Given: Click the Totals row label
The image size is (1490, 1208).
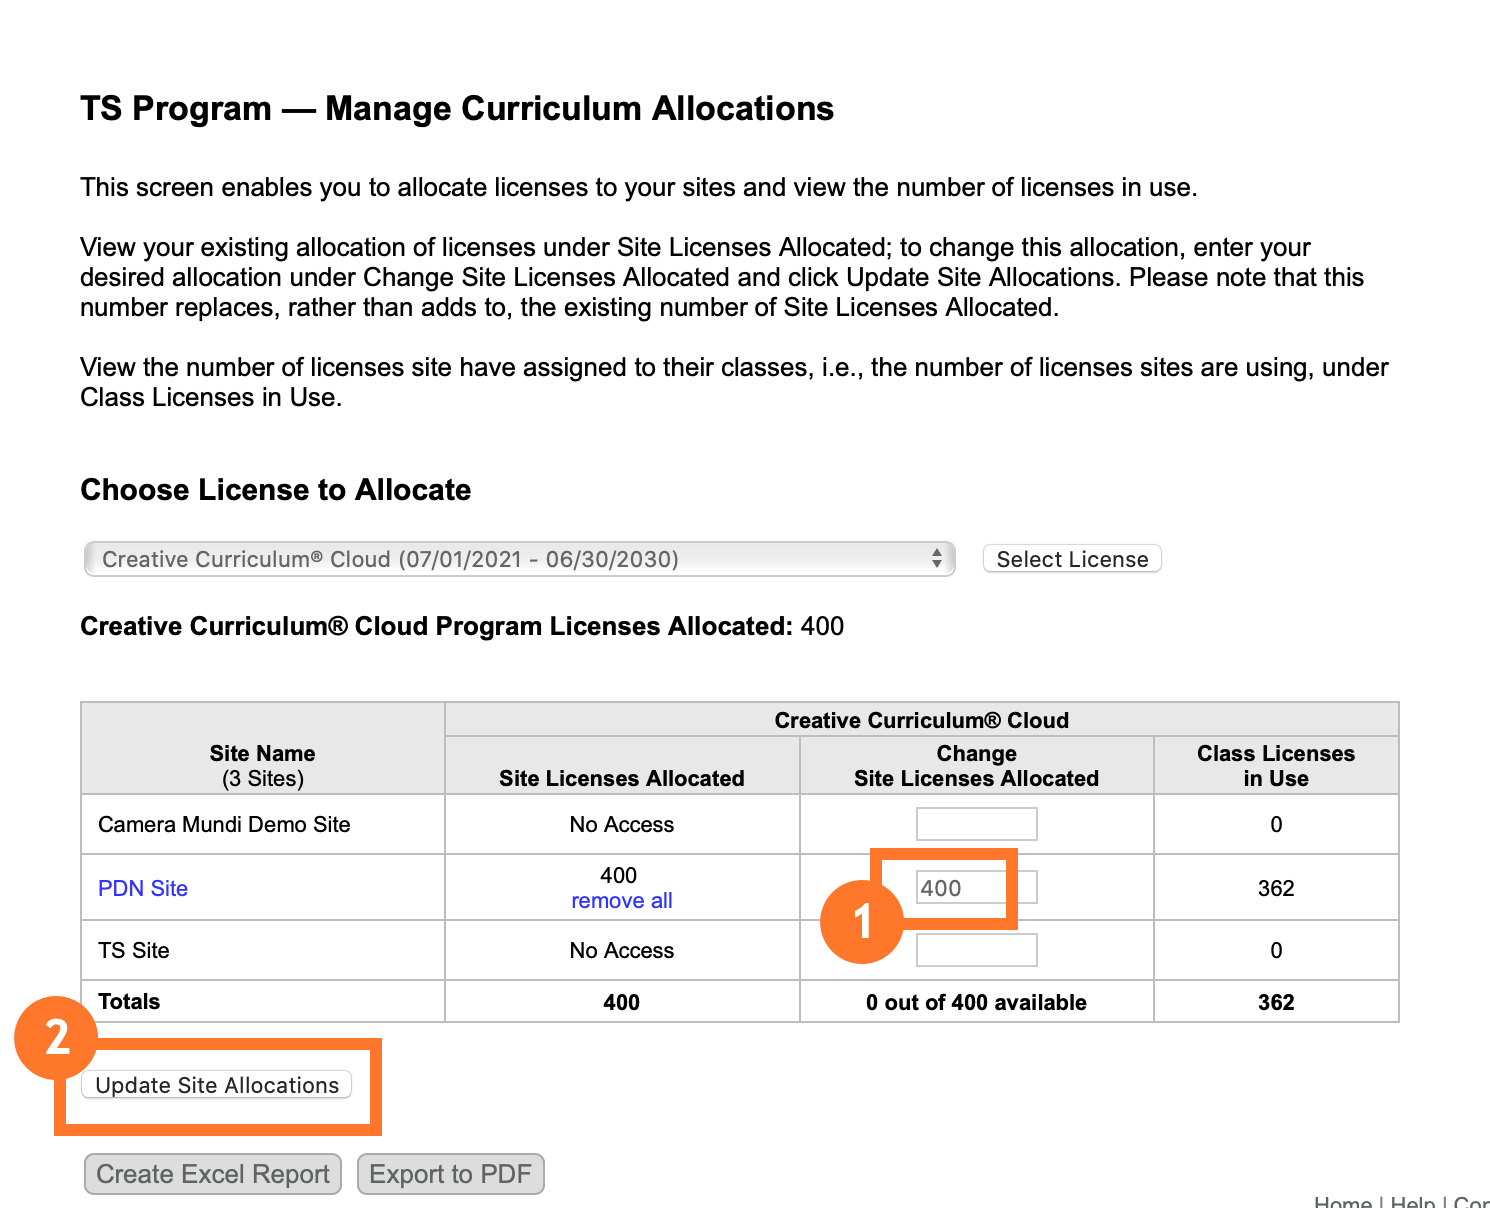Looking at the screenshot, I should point(128,1001).
